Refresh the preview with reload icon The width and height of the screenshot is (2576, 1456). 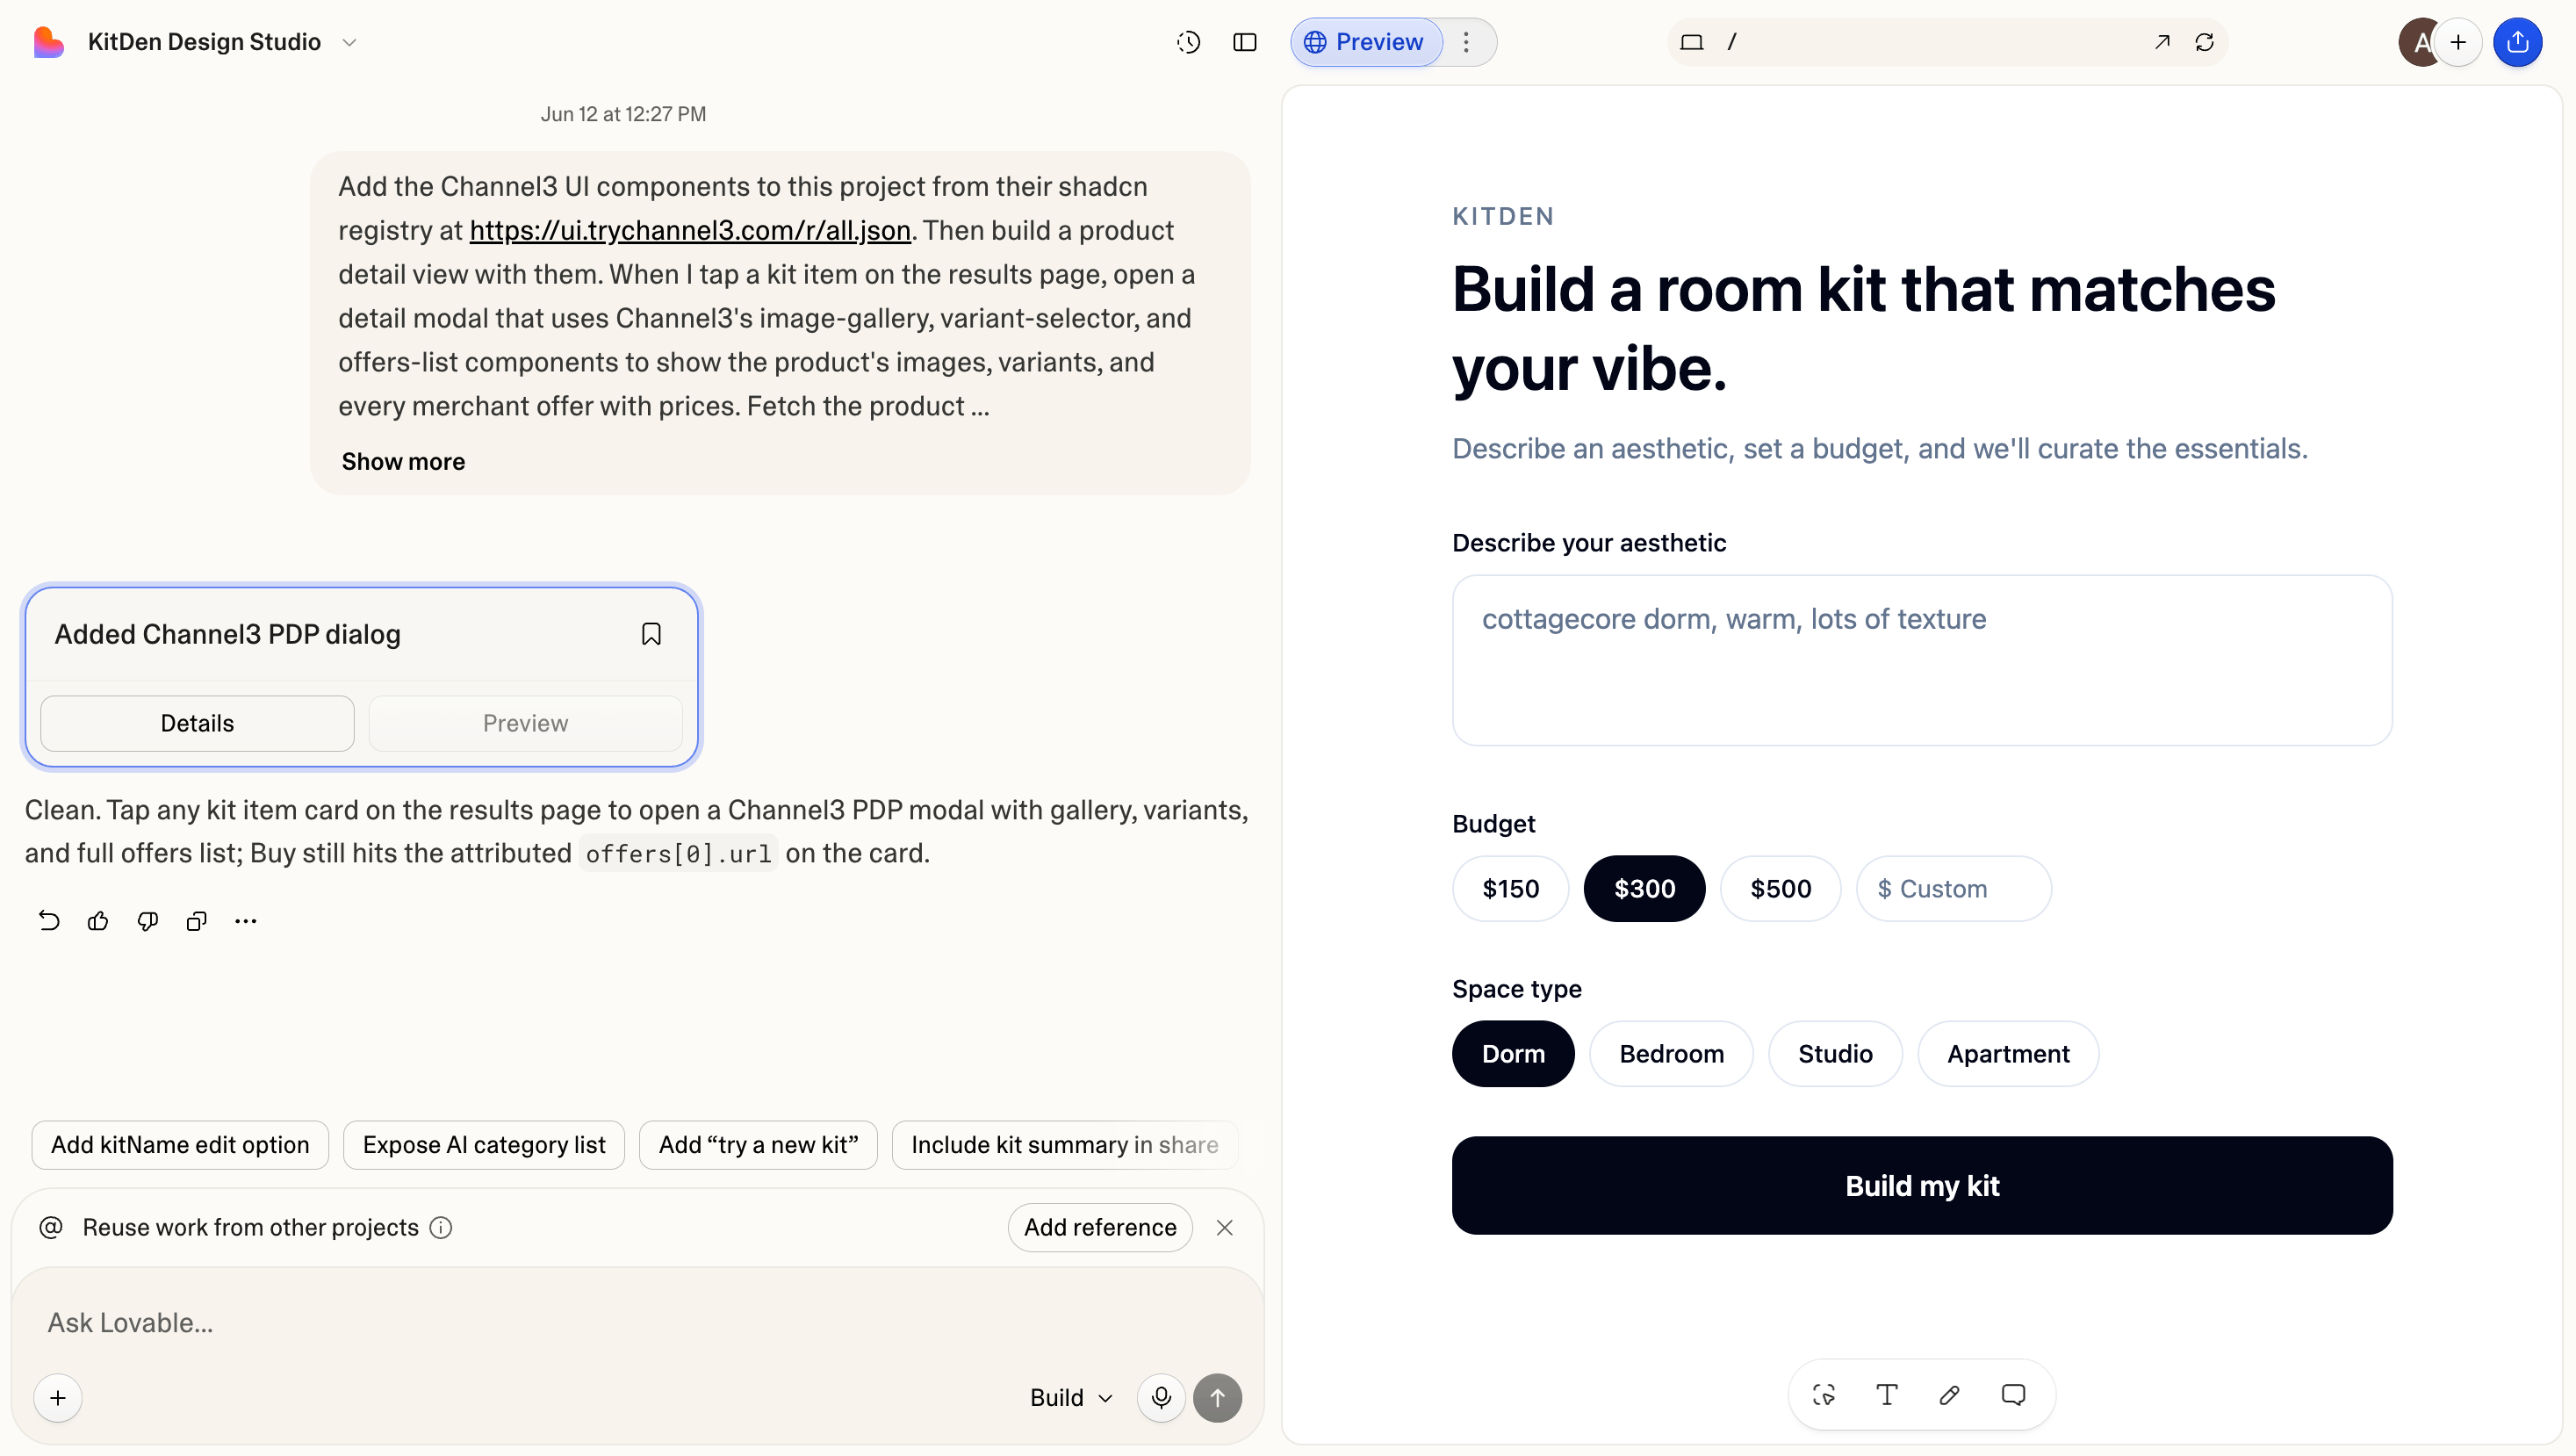tap(2204, 42)
